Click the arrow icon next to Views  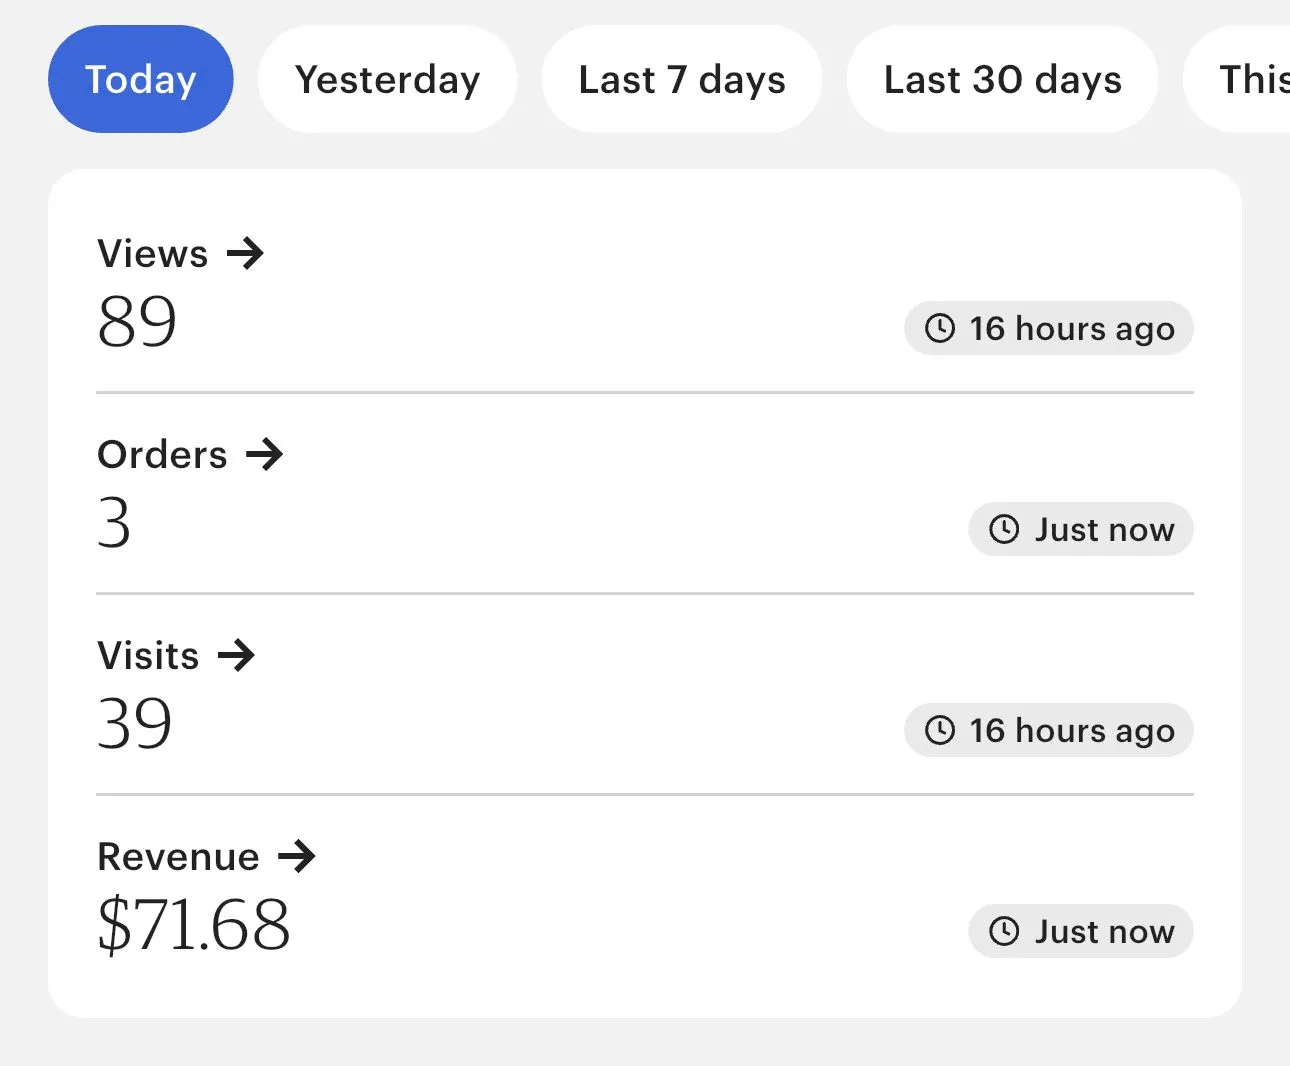(x=245, y=254)
